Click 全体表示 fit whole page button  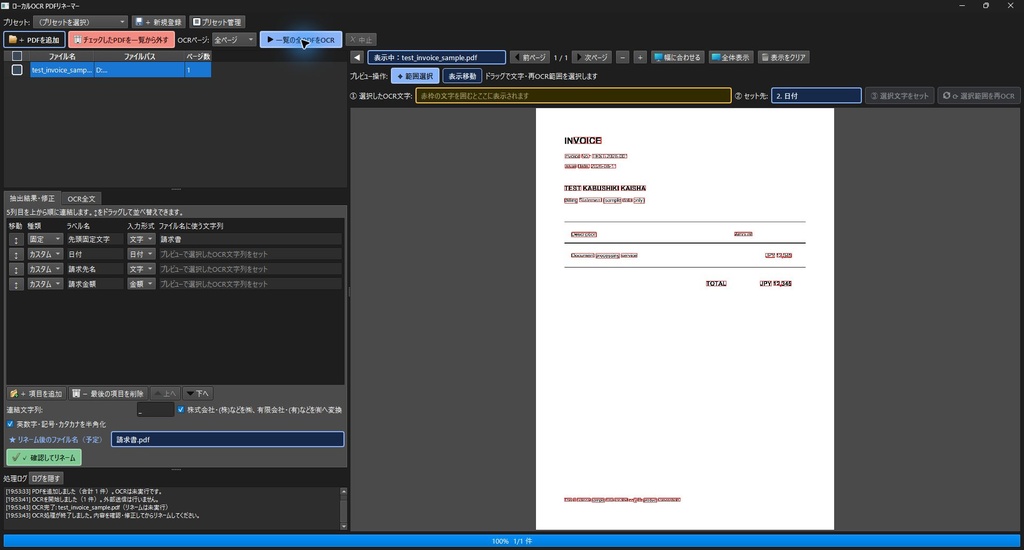coord(731,57)
